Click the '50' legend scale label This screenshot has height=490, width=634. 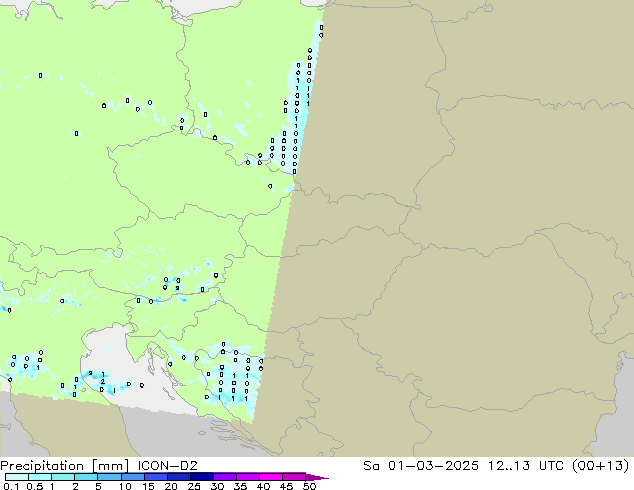[x=310, y=486]
